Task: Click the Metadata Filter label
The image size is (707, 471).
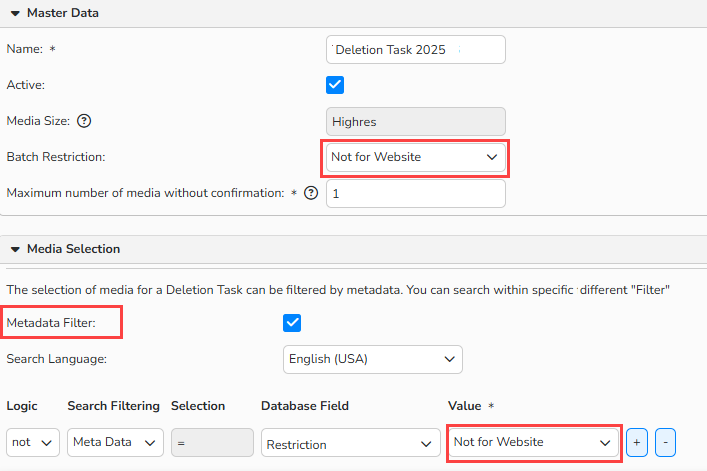Action: coord(51,323)
